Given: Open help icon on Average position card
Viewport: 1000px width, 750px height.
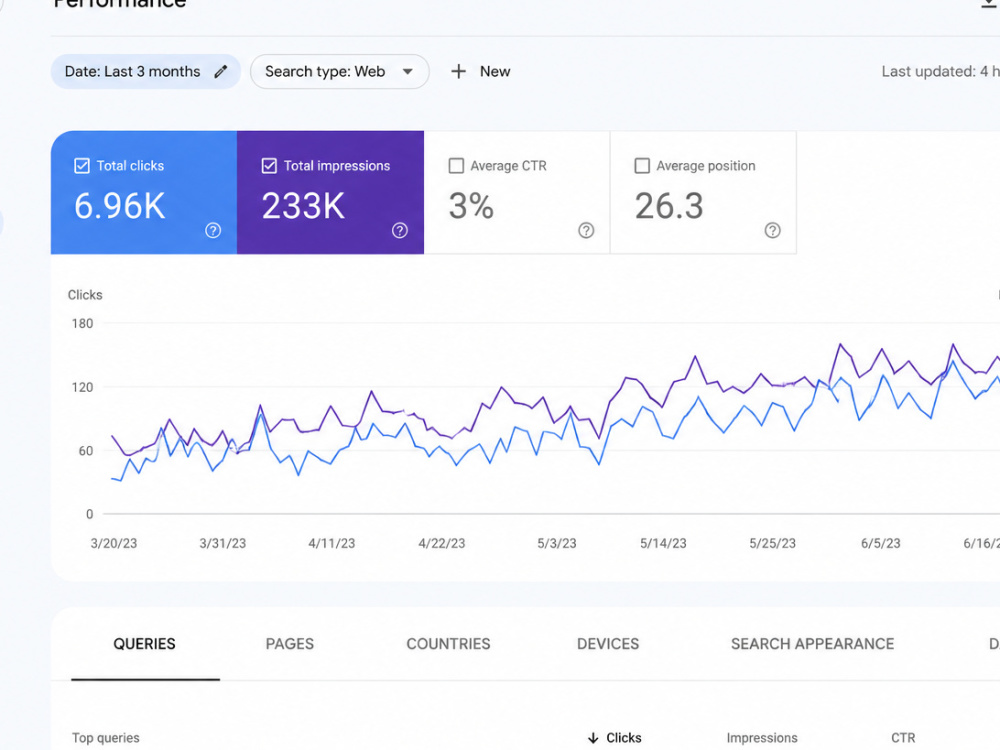Looking at the screenshot, I should [772, 230].
